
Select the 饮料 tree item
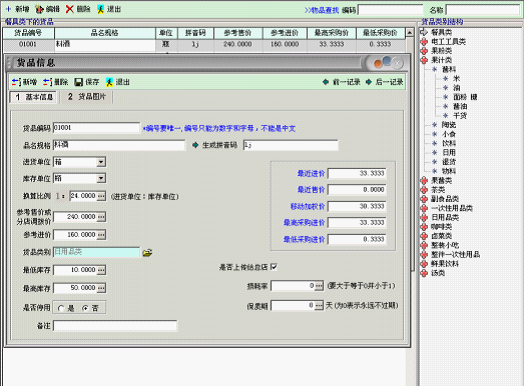click(x=449, y=143)
